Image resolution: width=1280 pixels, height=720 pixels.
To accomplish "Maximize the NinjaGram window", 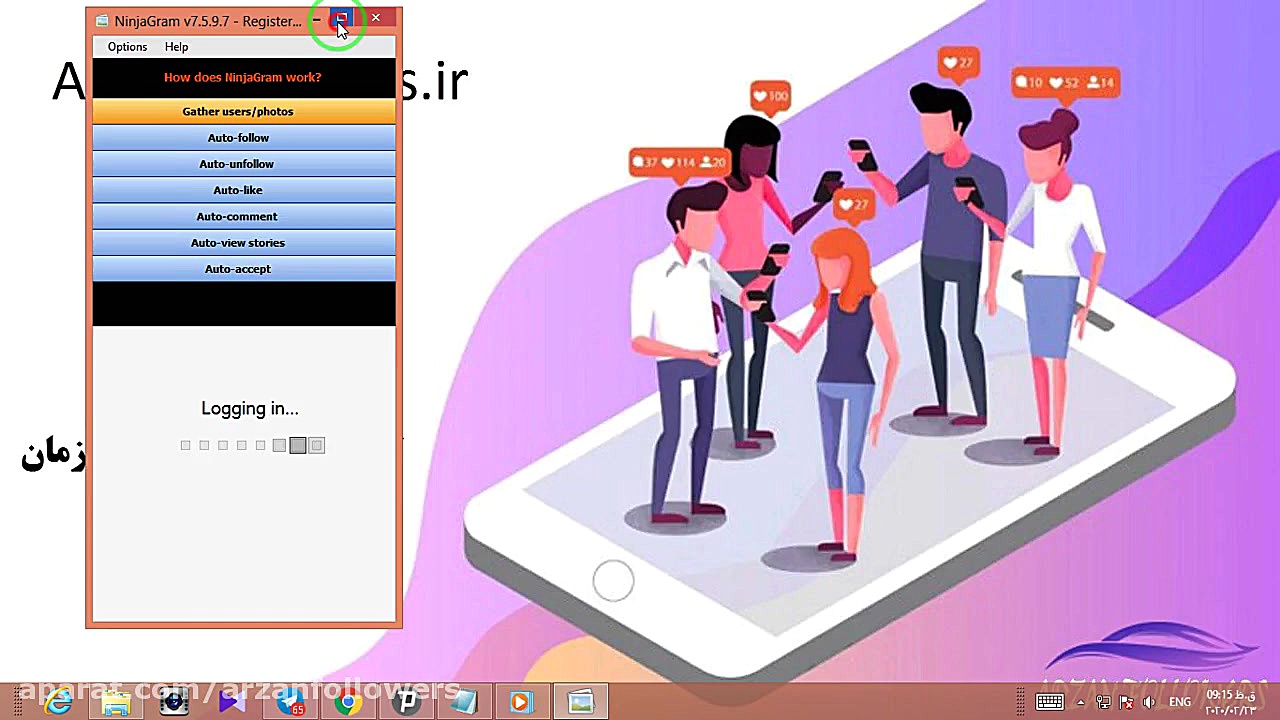I will [341, 18].
